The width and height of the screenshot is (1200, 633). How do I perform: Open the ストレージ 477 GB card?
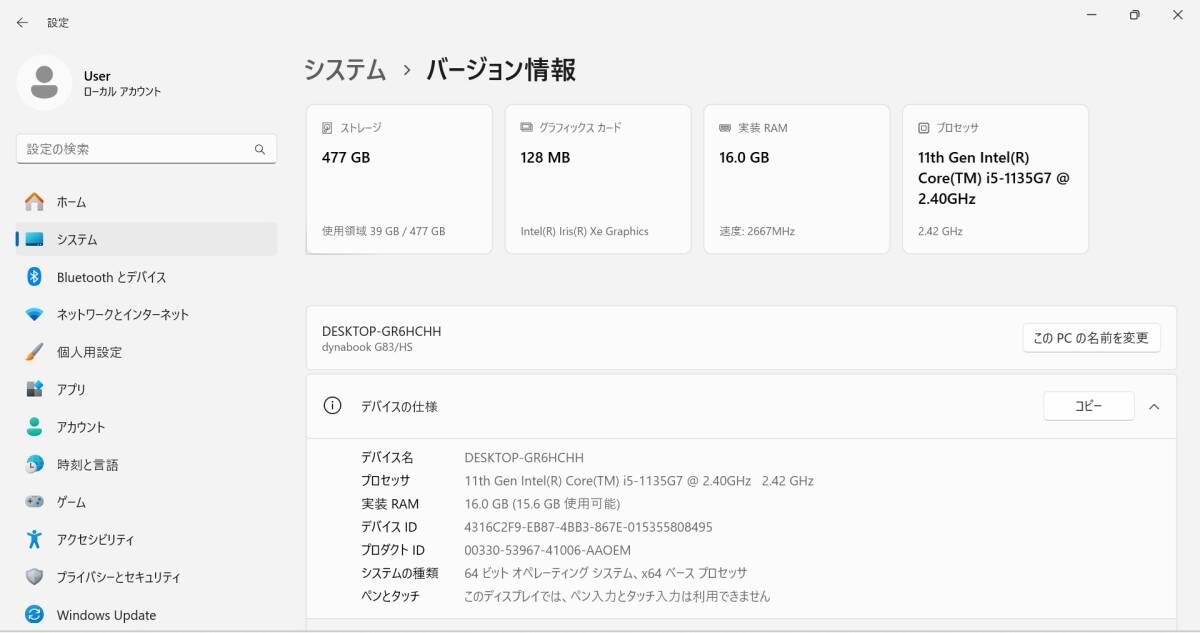coord(399,179)
